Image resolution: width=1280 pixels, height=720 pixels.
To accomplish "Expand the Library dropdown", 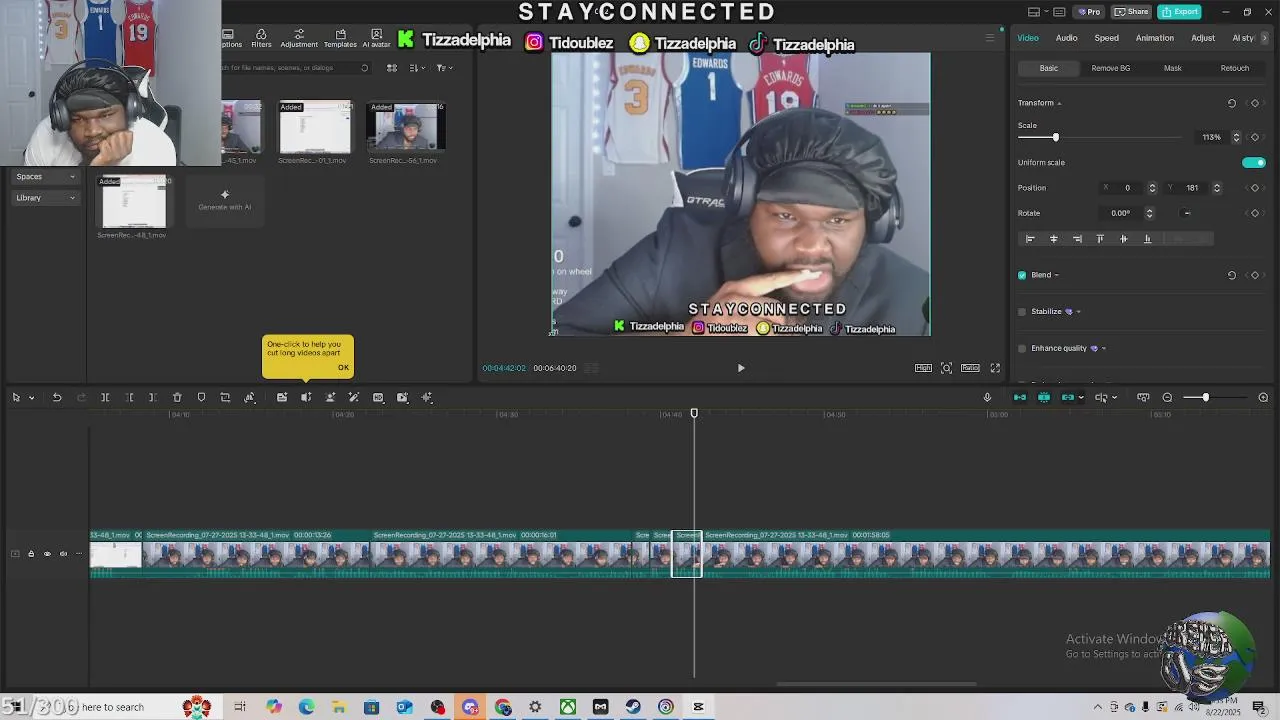I will (x=46, y=198).
